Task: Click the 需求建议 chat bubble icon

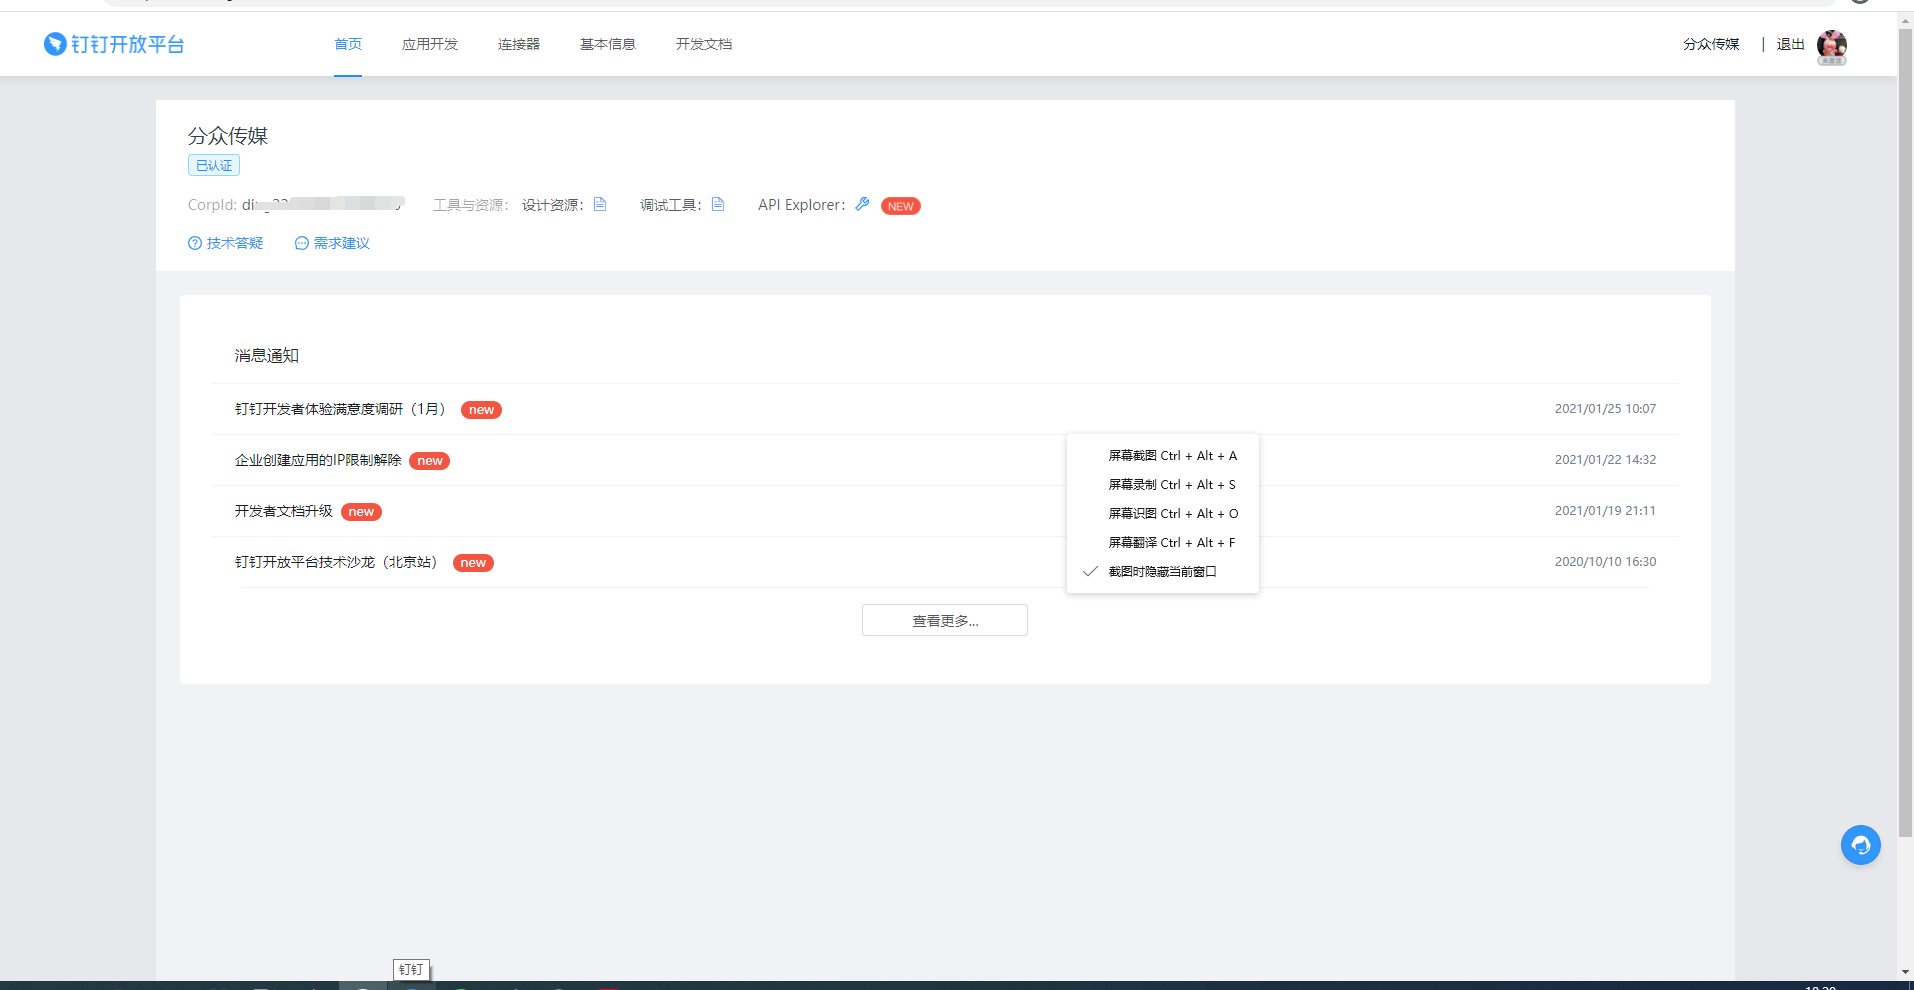Action: [x=302, y=242]
